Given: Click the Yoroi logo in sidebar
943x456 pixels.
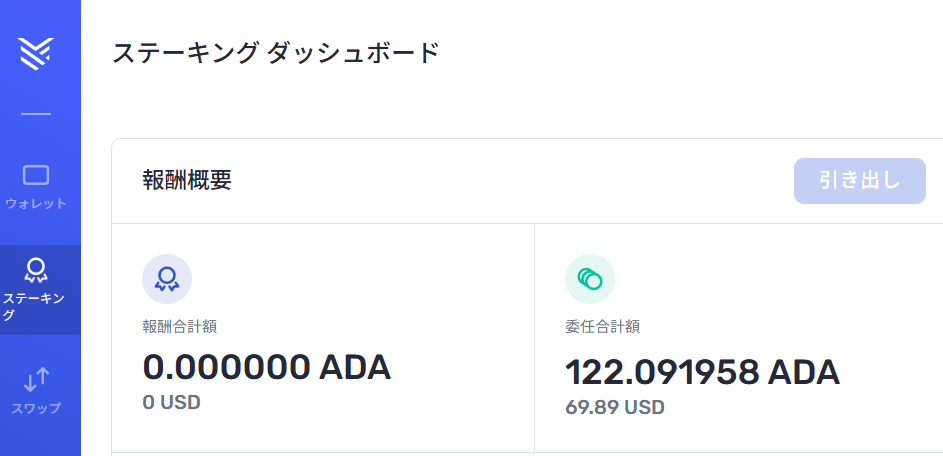Looking at the screenshot, I should tap(36, 54).
